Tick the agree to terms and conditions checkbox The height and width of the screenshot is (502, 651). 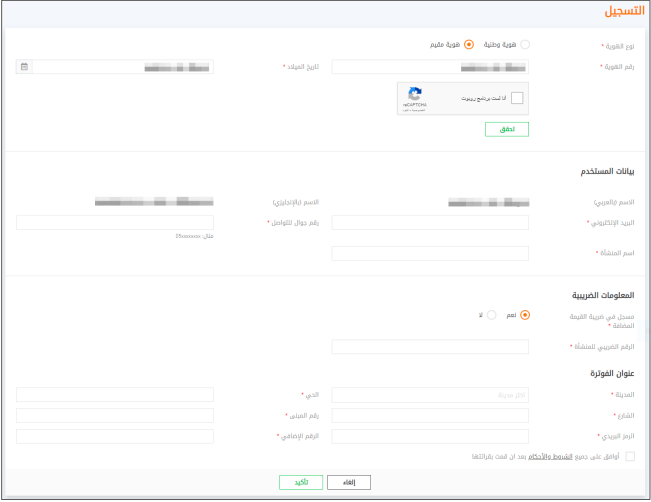[x=629, y=456]
